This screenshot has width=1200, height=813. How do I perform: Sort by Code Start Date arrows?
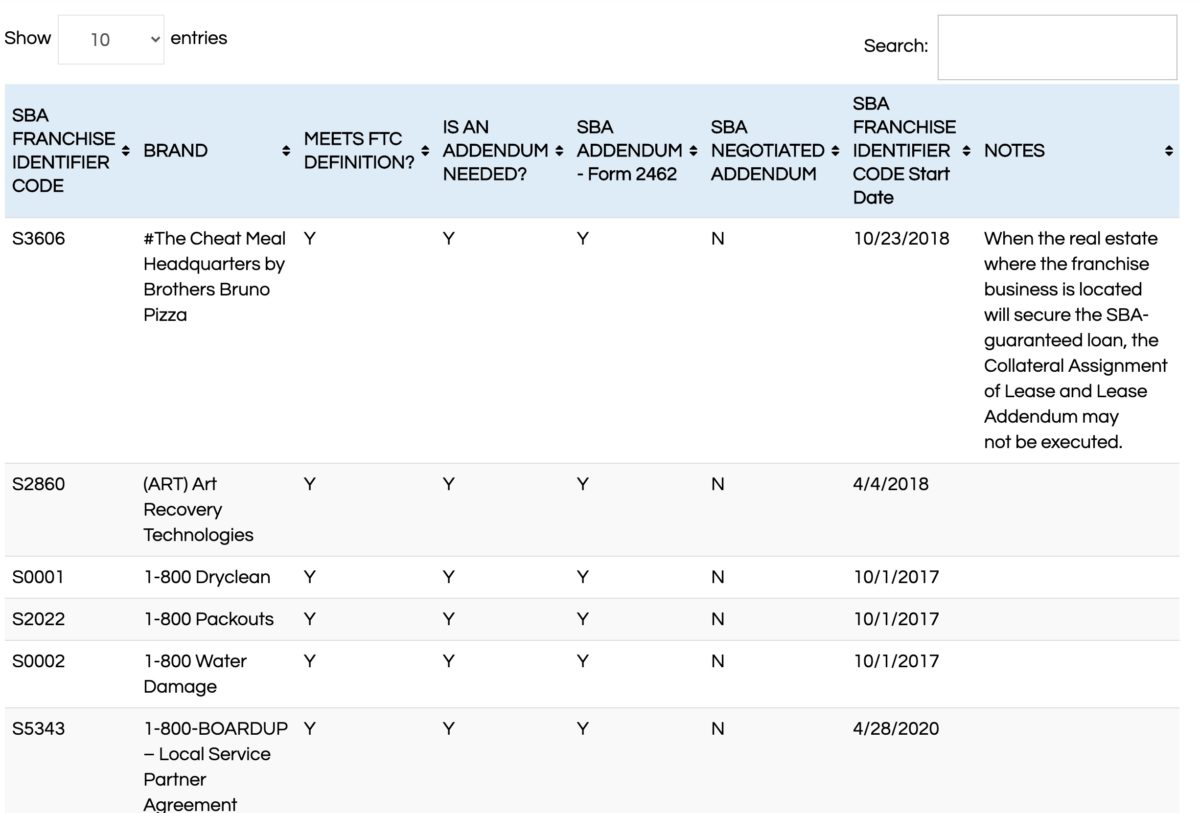point(966,151)
